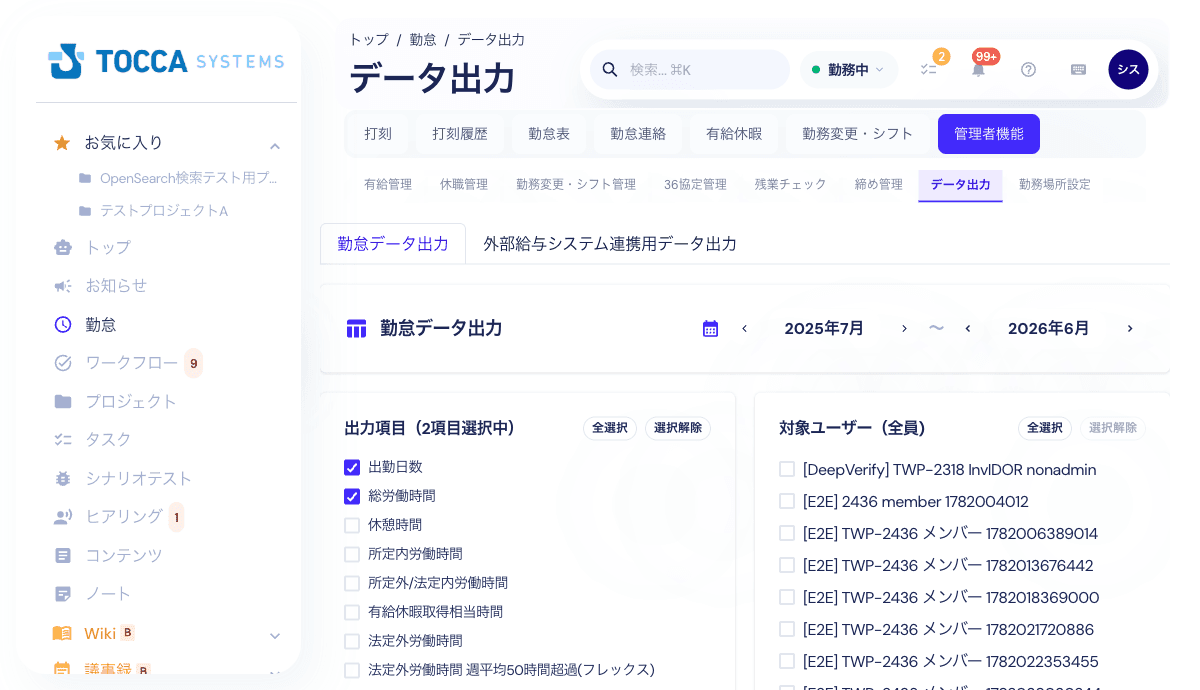Open the 36協定管理 sub-tab
Screen dimensions: 1200x690
pos(695,185)
